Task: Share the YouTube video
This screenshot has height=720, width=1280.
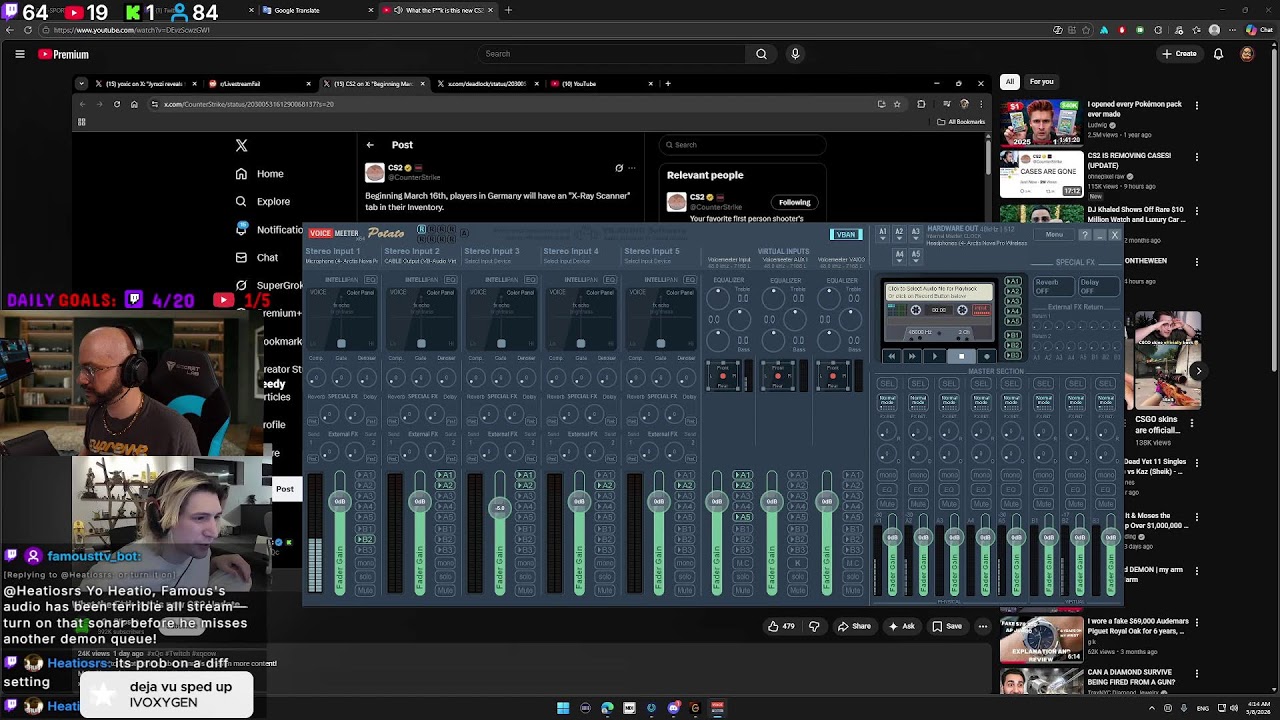Action: point(854,626)
